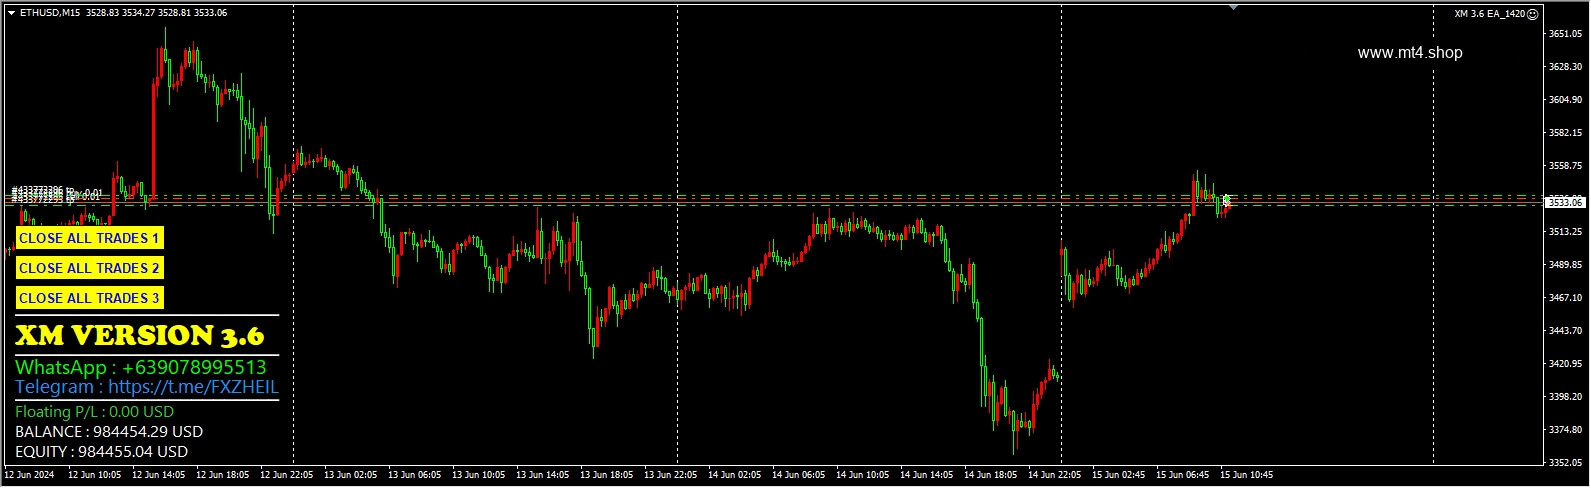Click time axis label 14 Jun 10:05
The height and width of the screenshot is (488, 1591).
coord(862,476)
